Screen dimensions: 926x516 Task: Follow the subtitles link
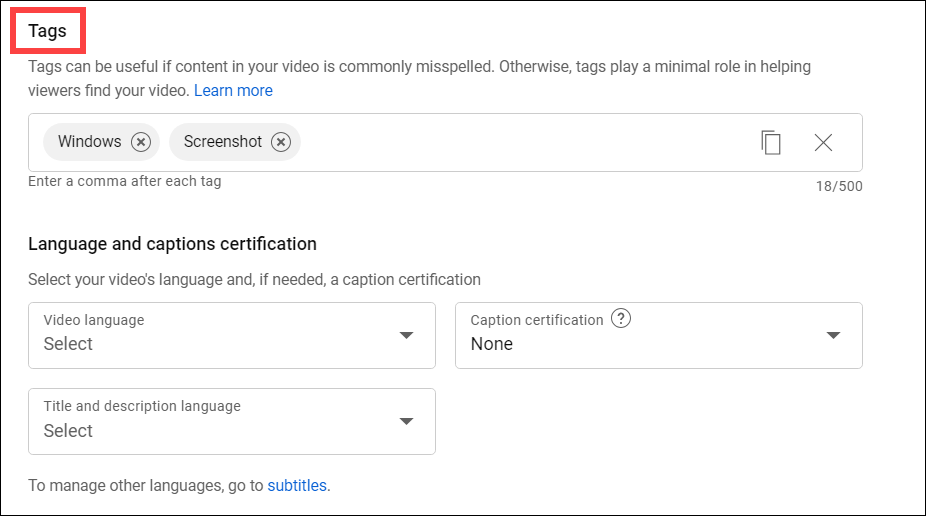pos(297,485)
